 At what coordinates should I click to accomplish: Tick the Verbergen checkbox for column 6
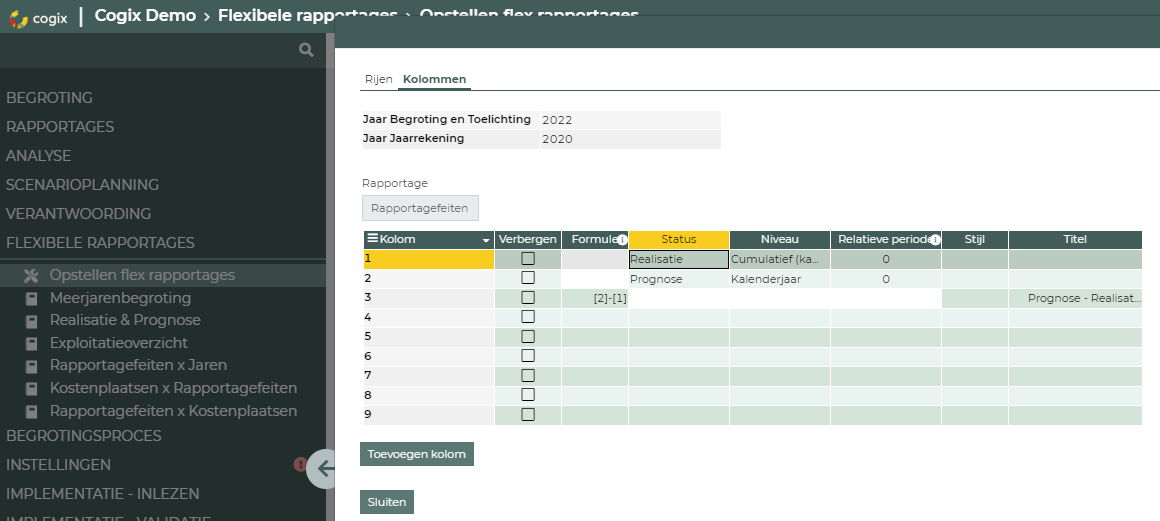[527, 356]
